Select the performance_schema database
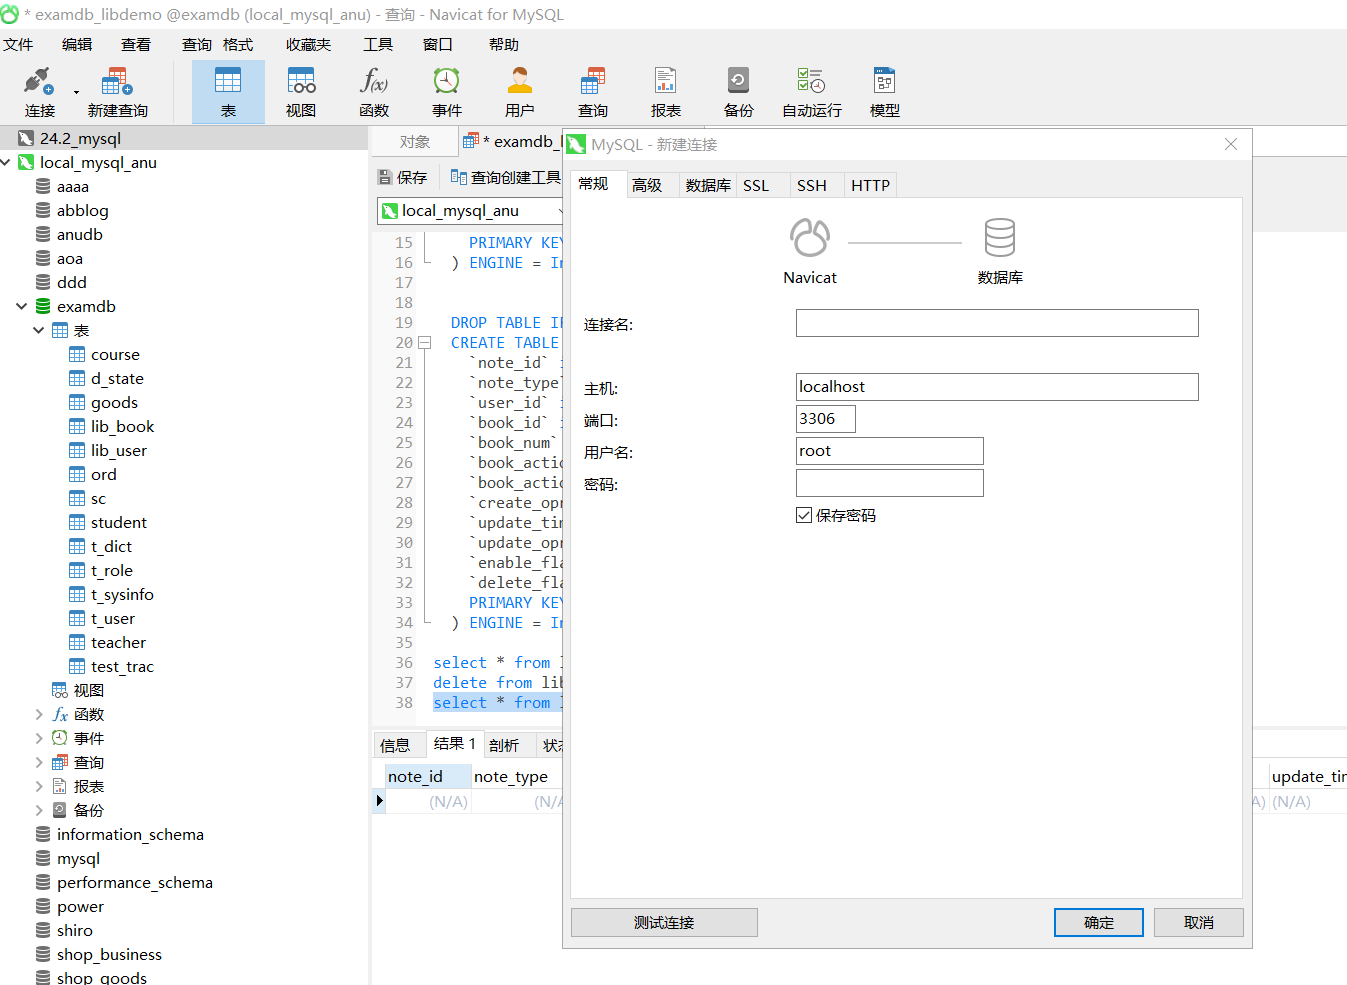Image resolution: width=1347 pixels, height=985 pixels. (134, 882)
